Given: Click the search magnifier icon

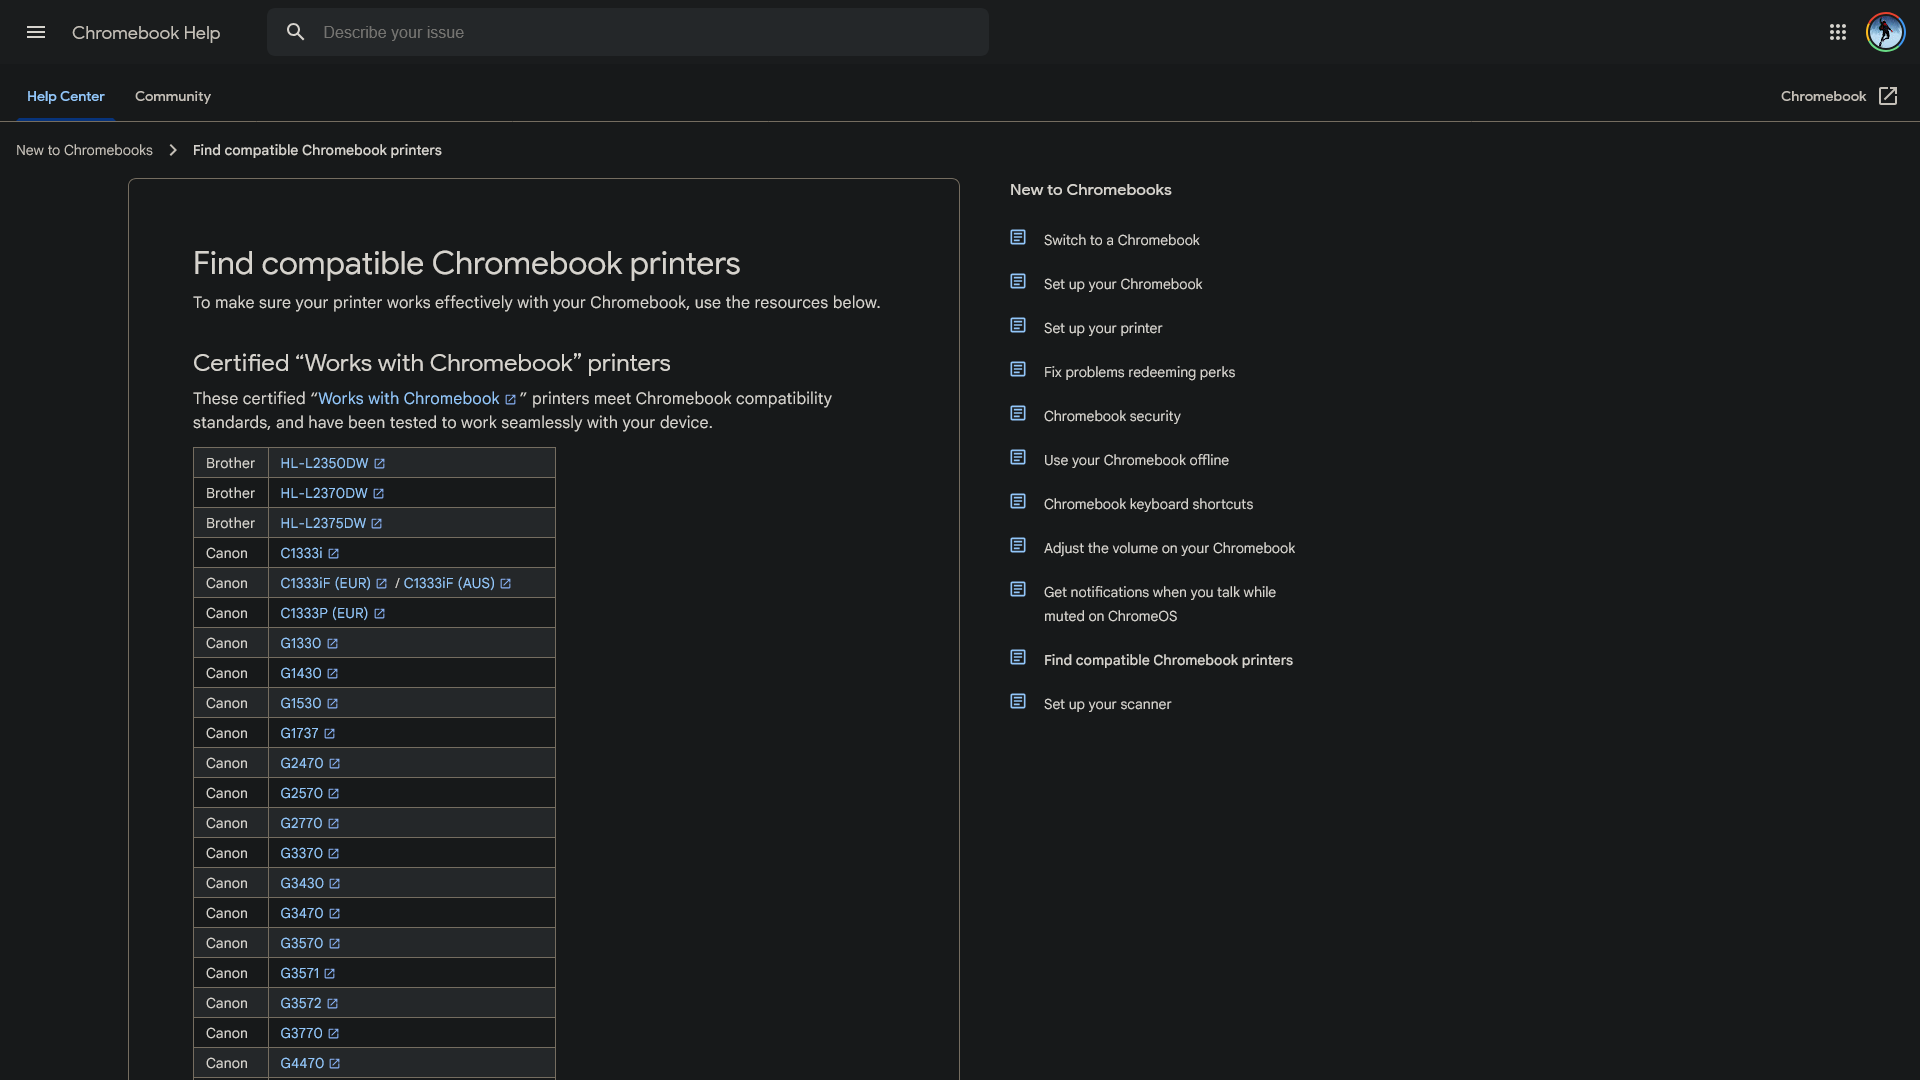Looking at the screenshot, I should pyautogui.click(x=295, y=32).
